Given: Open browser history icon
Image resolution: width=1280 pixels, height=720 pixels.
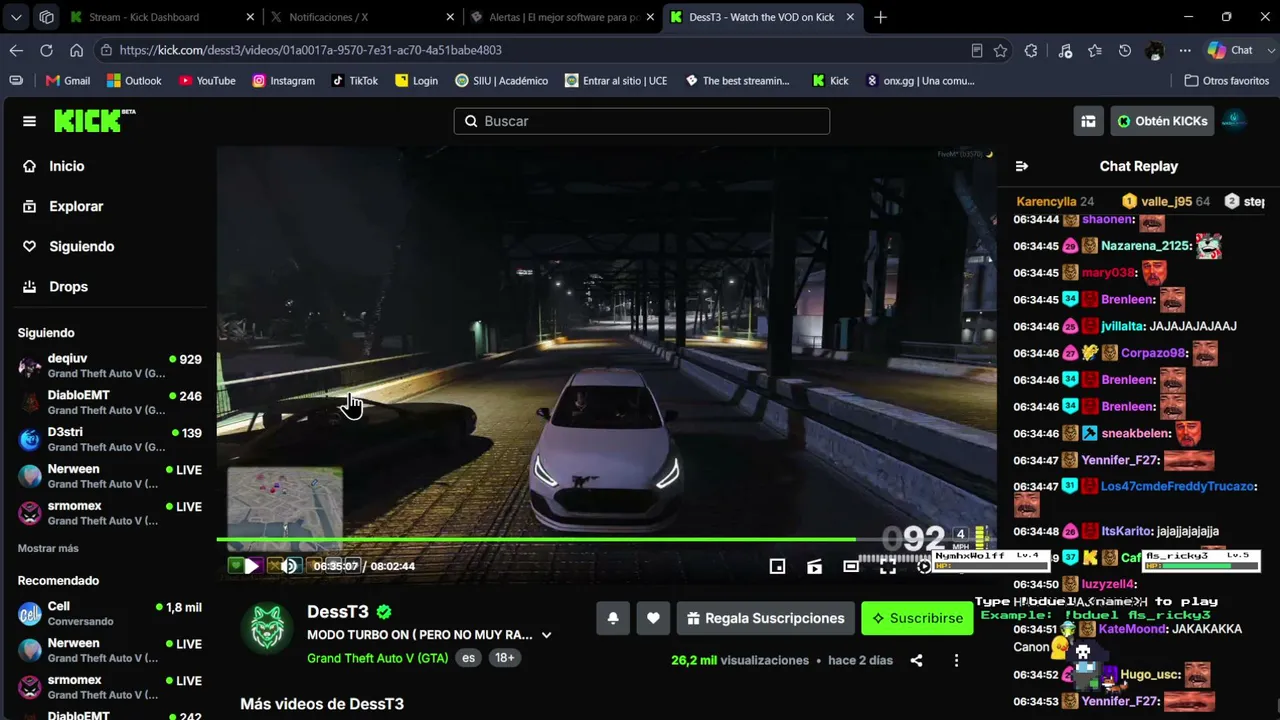Looking at the screenshot, I should [x=1125, y=50].
